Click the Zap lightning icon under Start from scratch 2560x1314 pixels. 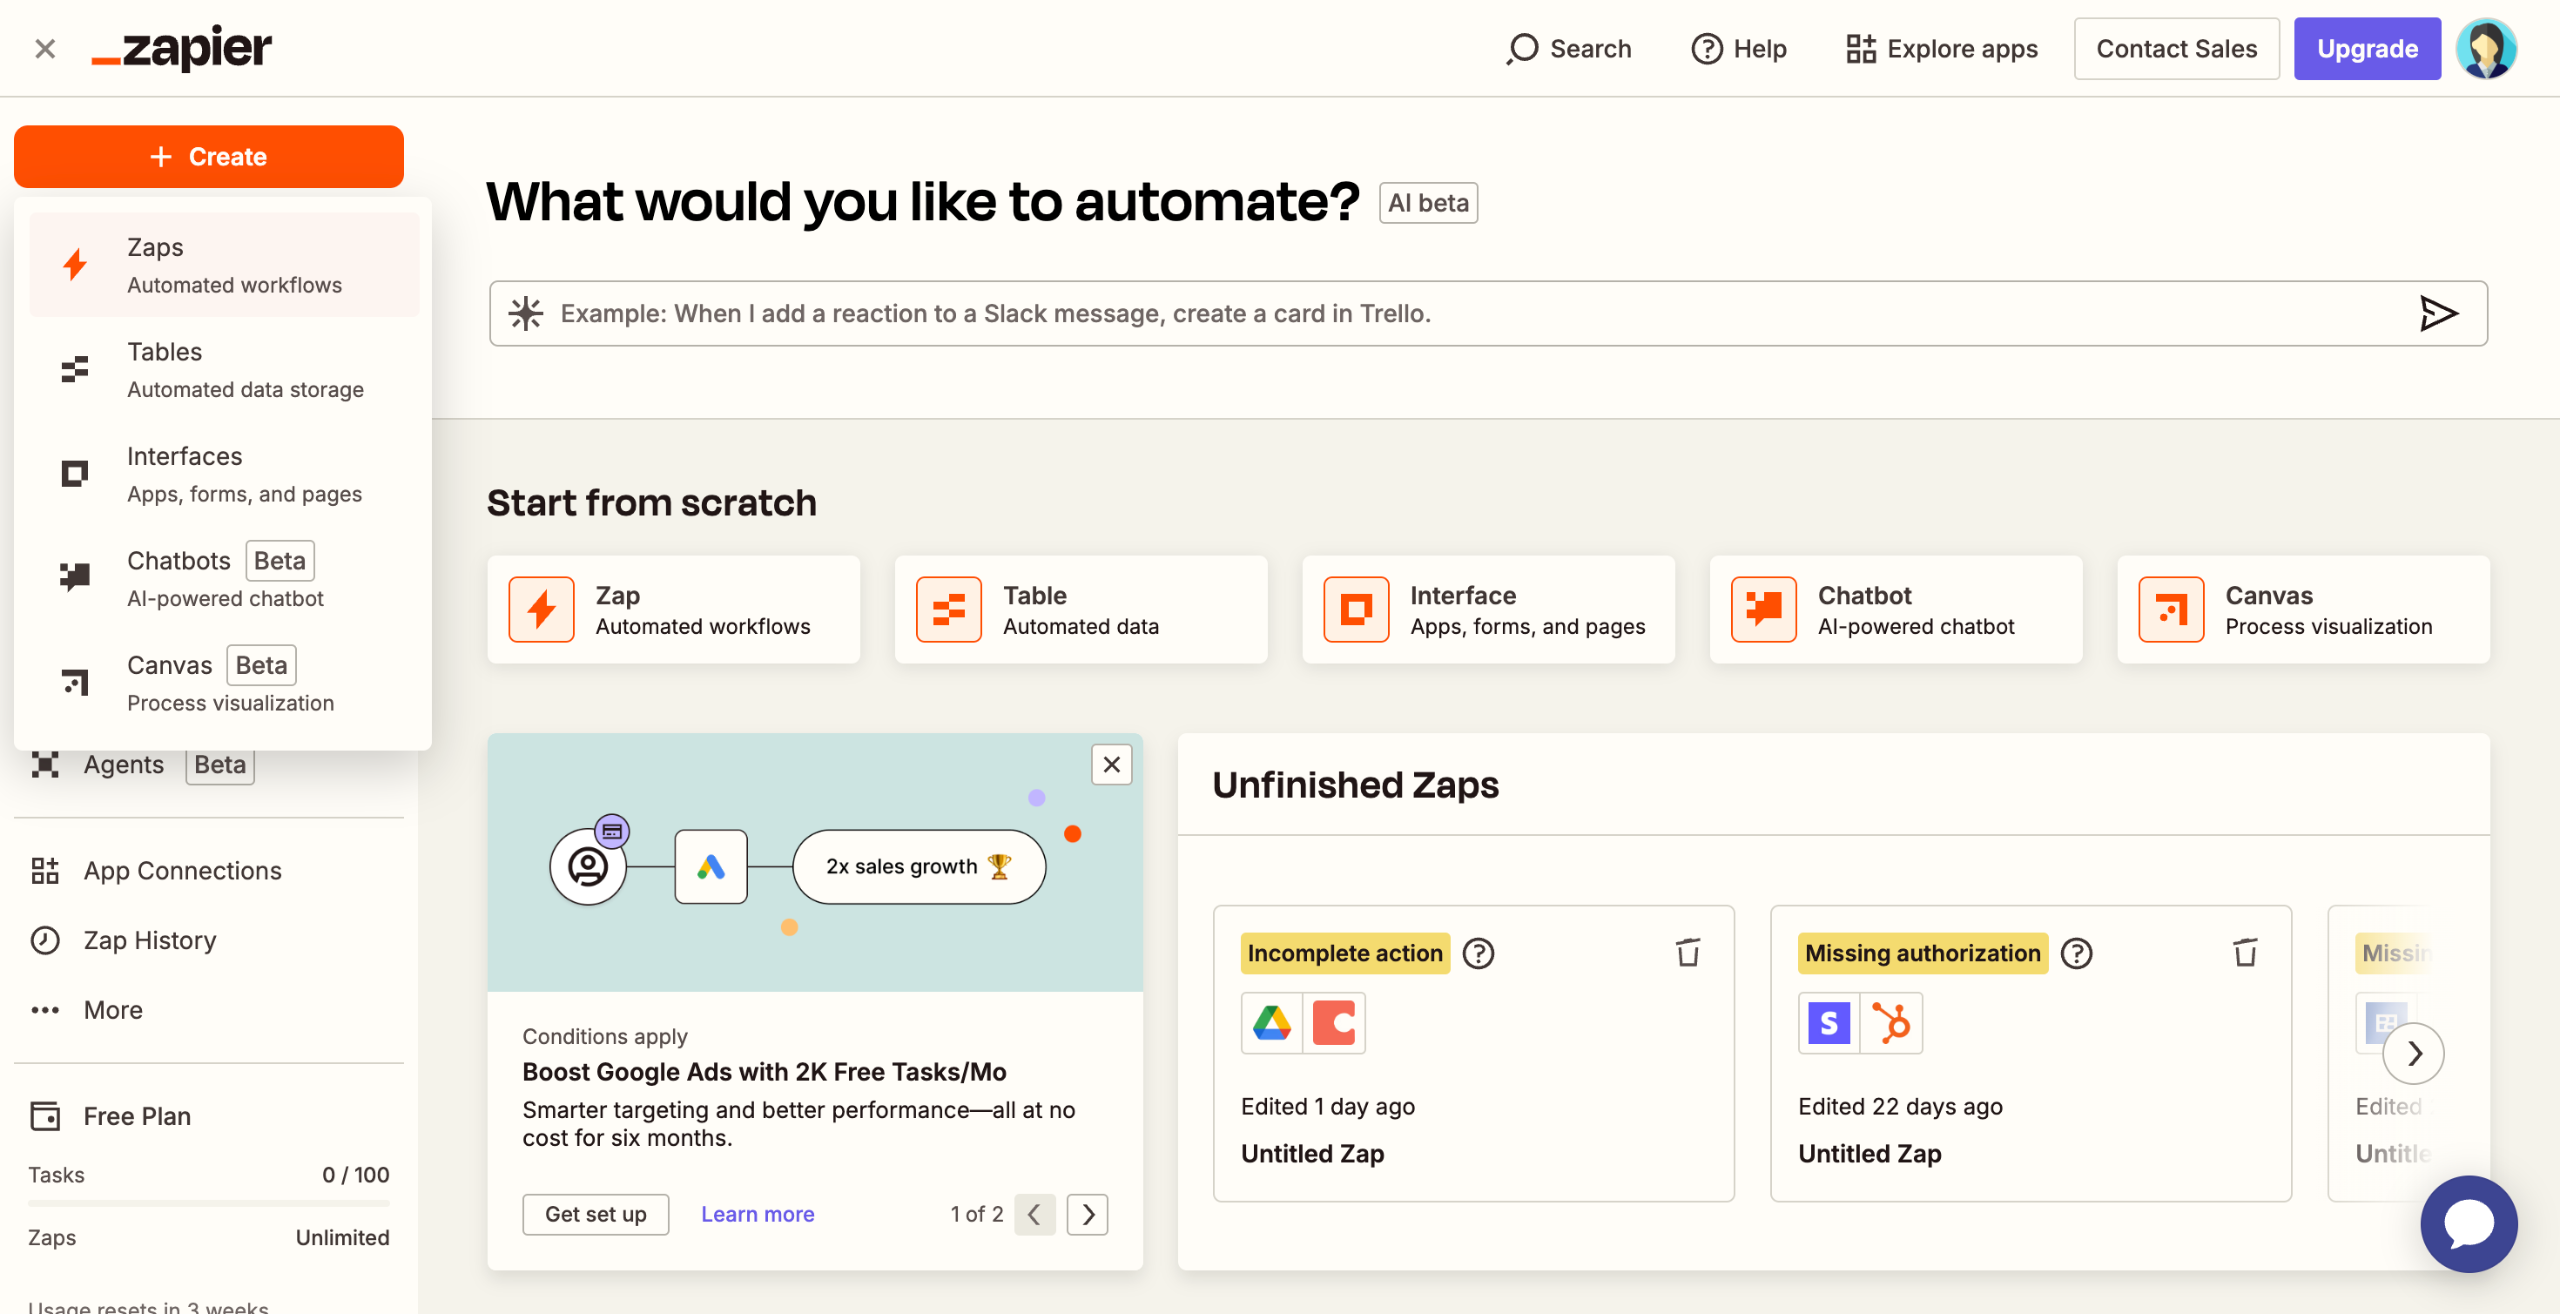(x=542, y=609)
